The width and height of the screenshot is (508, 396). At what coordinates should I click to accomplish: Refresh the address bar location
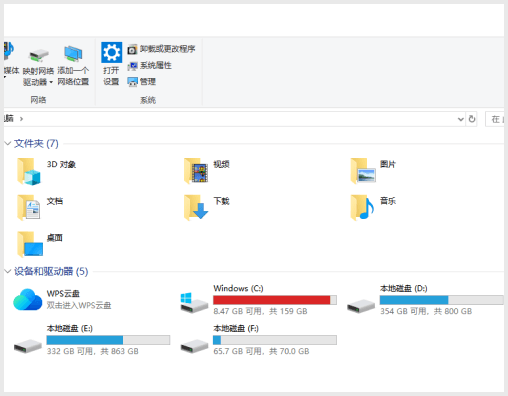click(x=472, y=119)
